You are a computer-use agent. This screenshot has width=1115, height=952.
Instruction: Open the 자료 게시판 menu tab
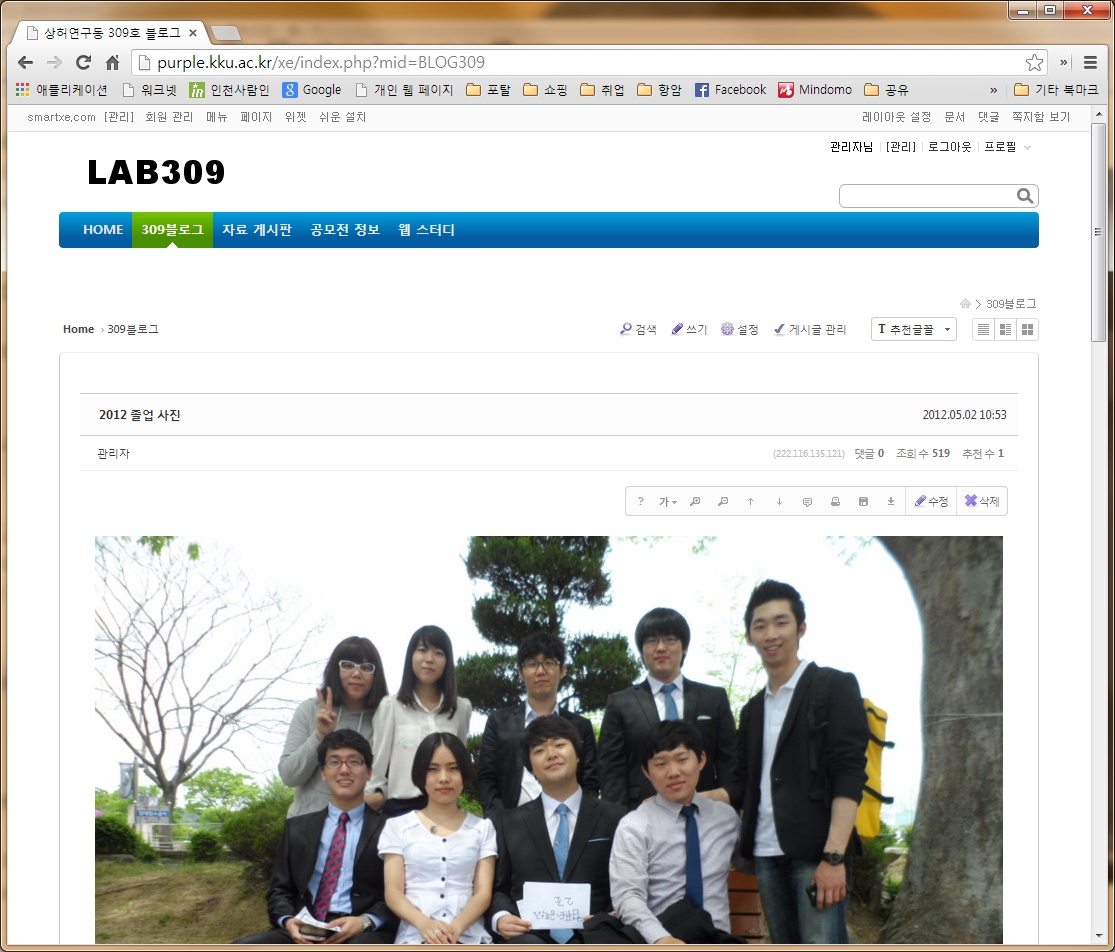tap(257, 230)
